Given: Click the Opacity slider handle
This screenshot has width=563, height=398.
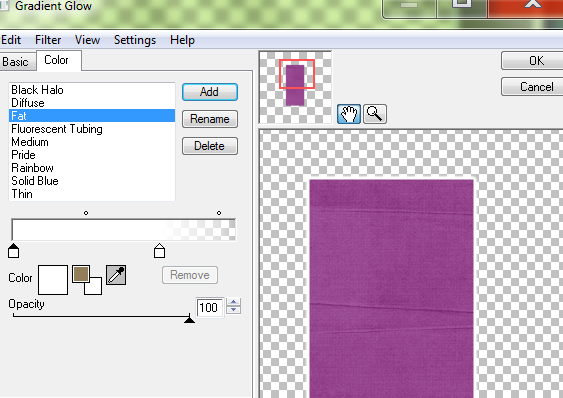Looking at the screenshot, I should (x=189, y=319).
